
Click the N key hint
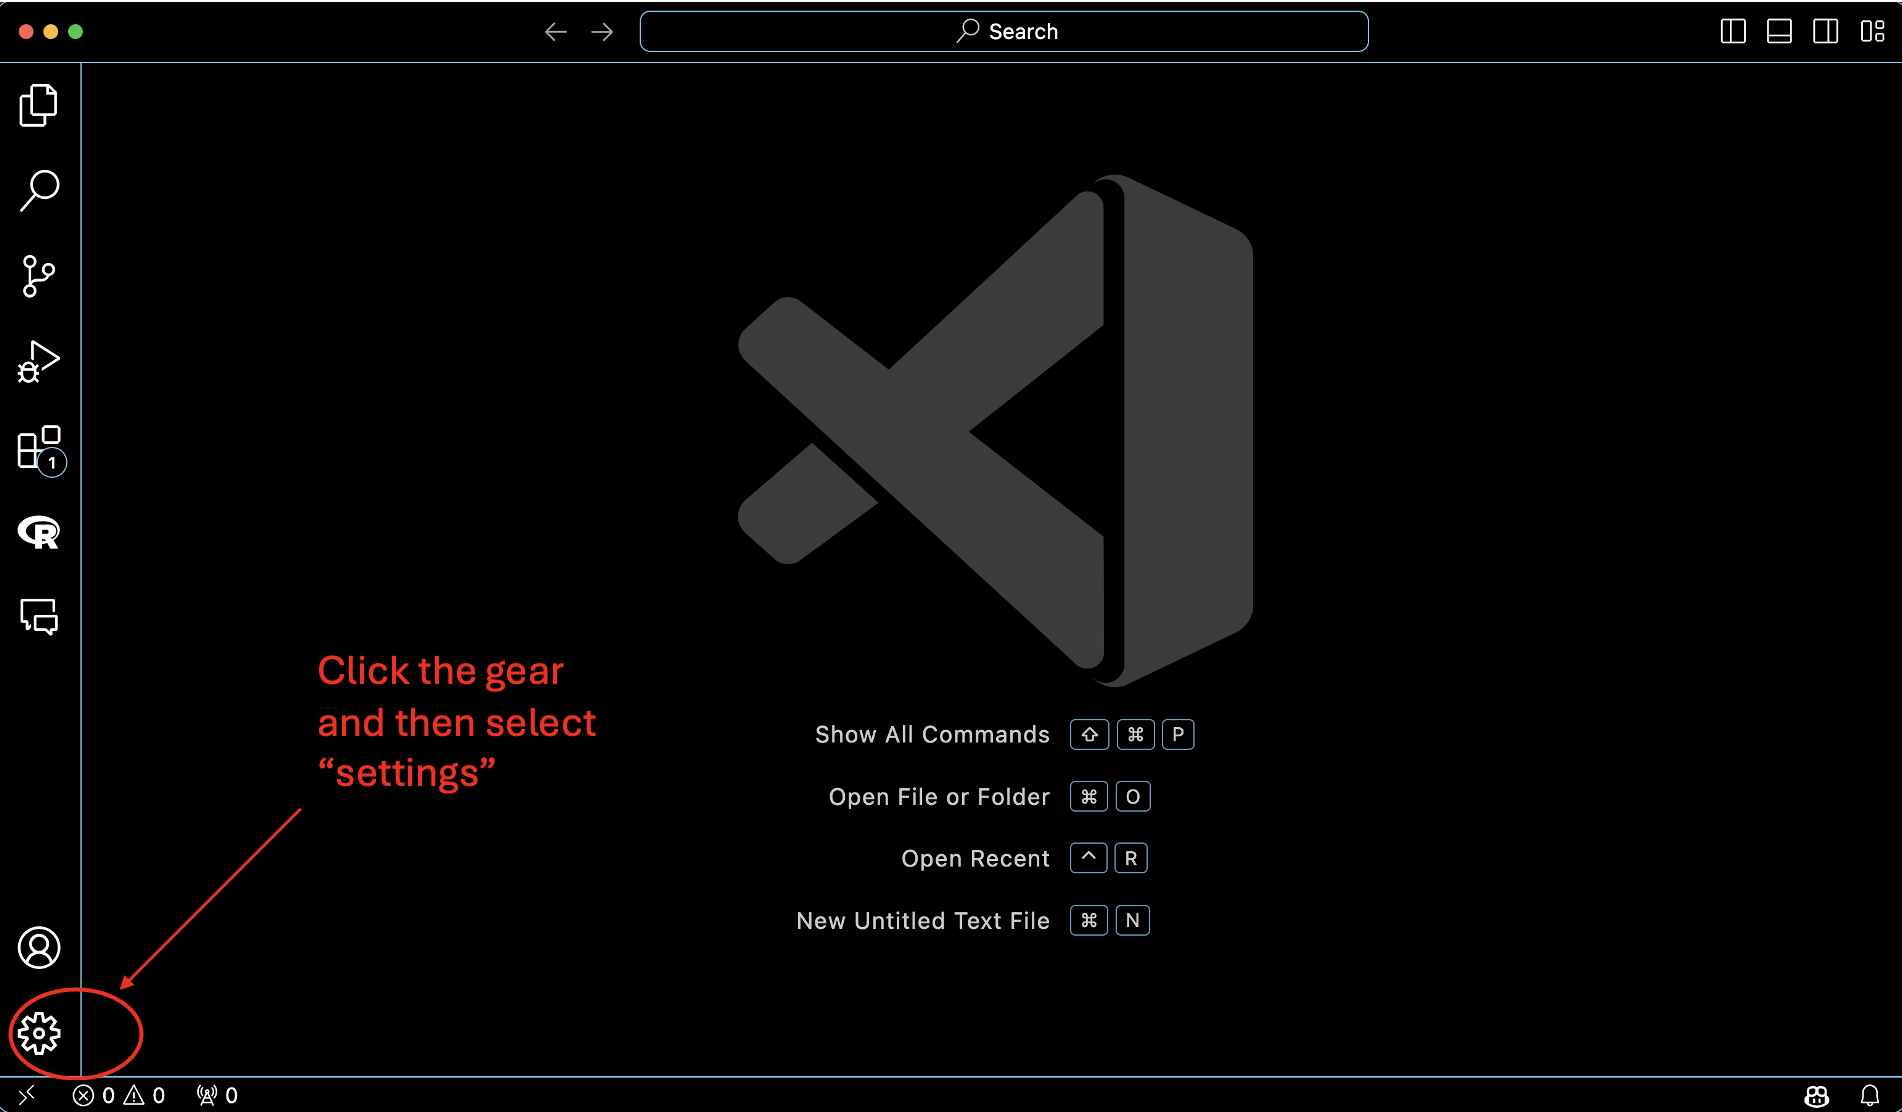point(1132,920)
